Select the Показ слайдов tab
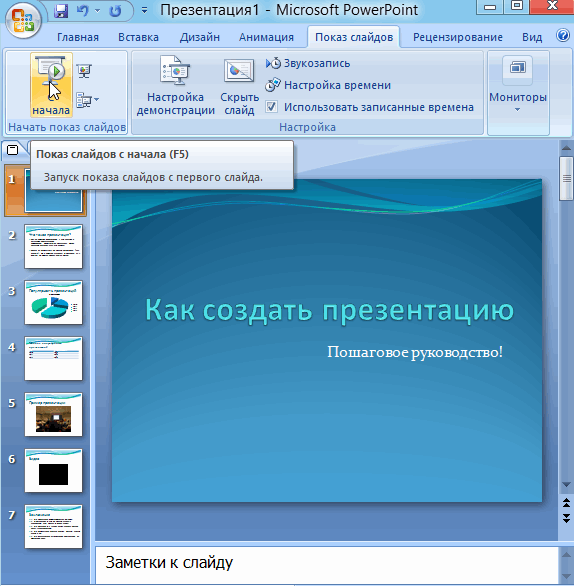This screenshot has height=586, width=574. (x=354, y=37)
